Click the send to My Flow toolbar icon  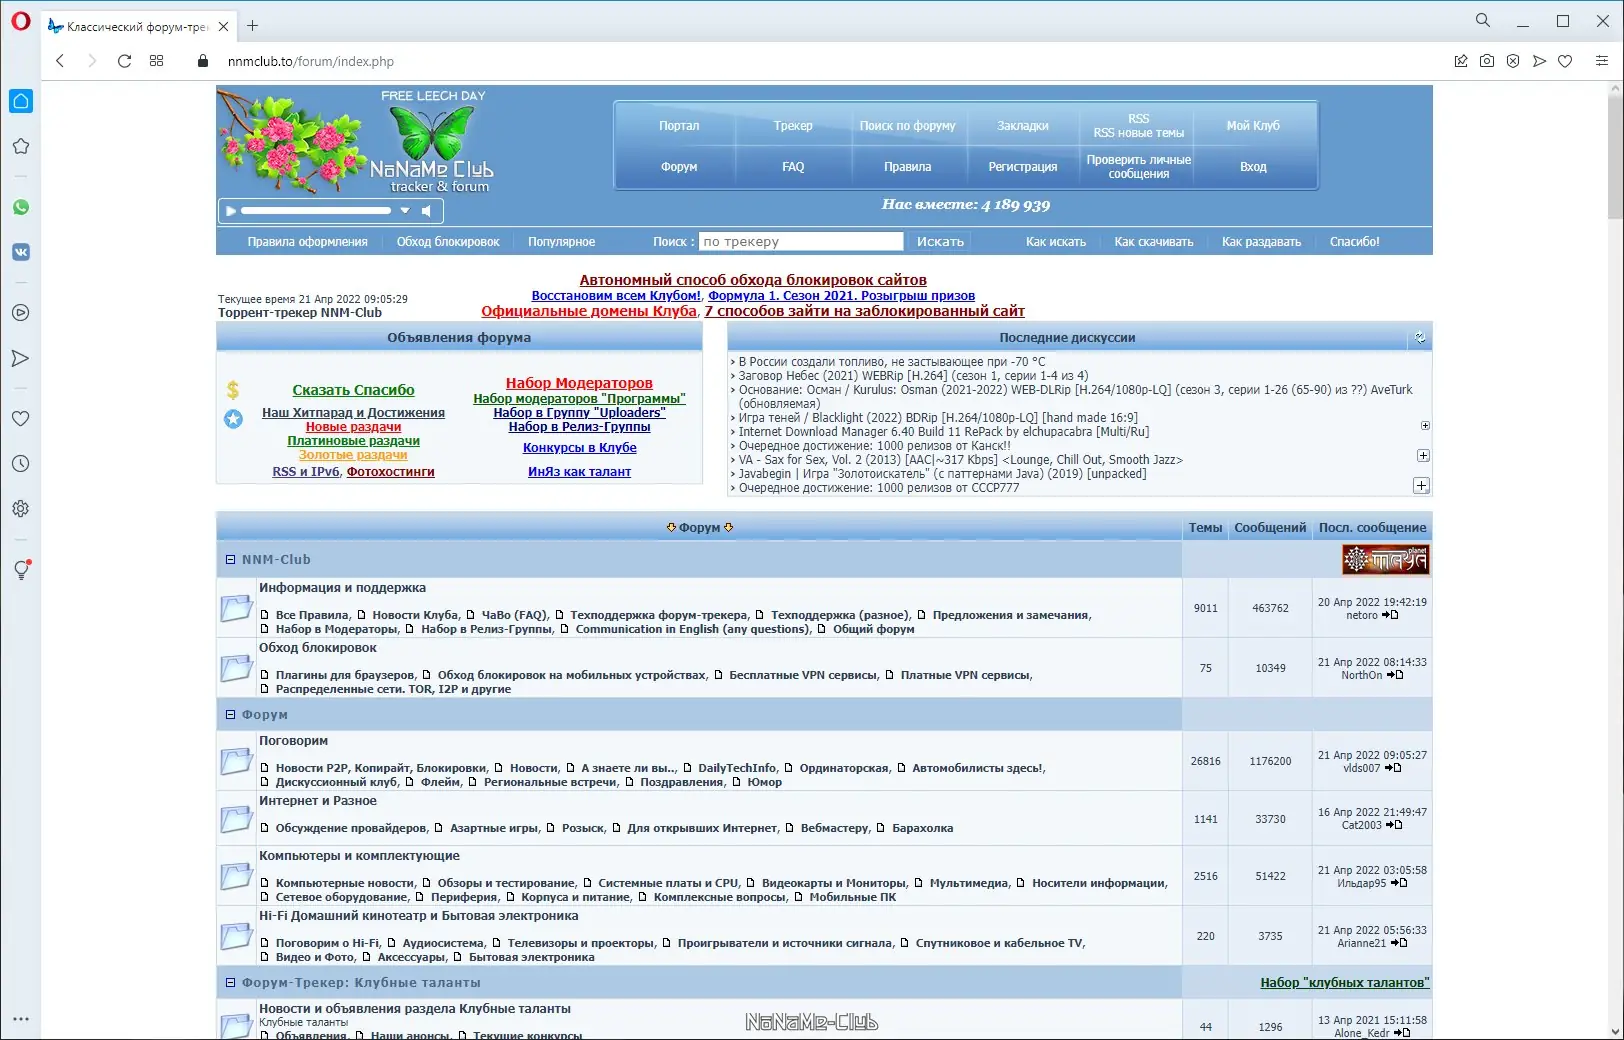tap(1539, 61)
